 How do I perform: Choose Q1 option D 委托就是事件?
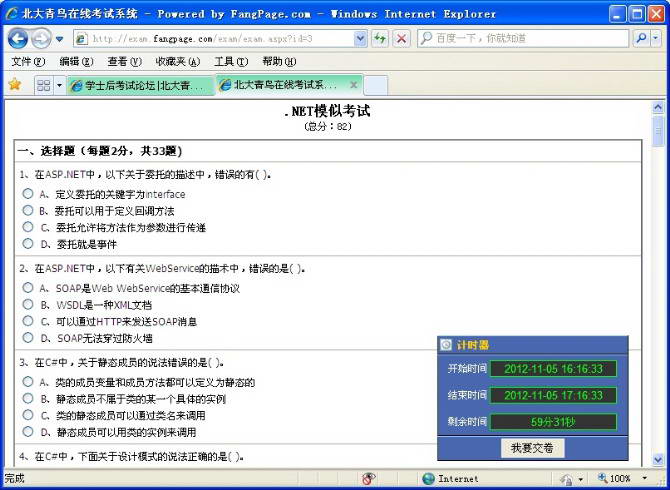(x=28, y=244)
